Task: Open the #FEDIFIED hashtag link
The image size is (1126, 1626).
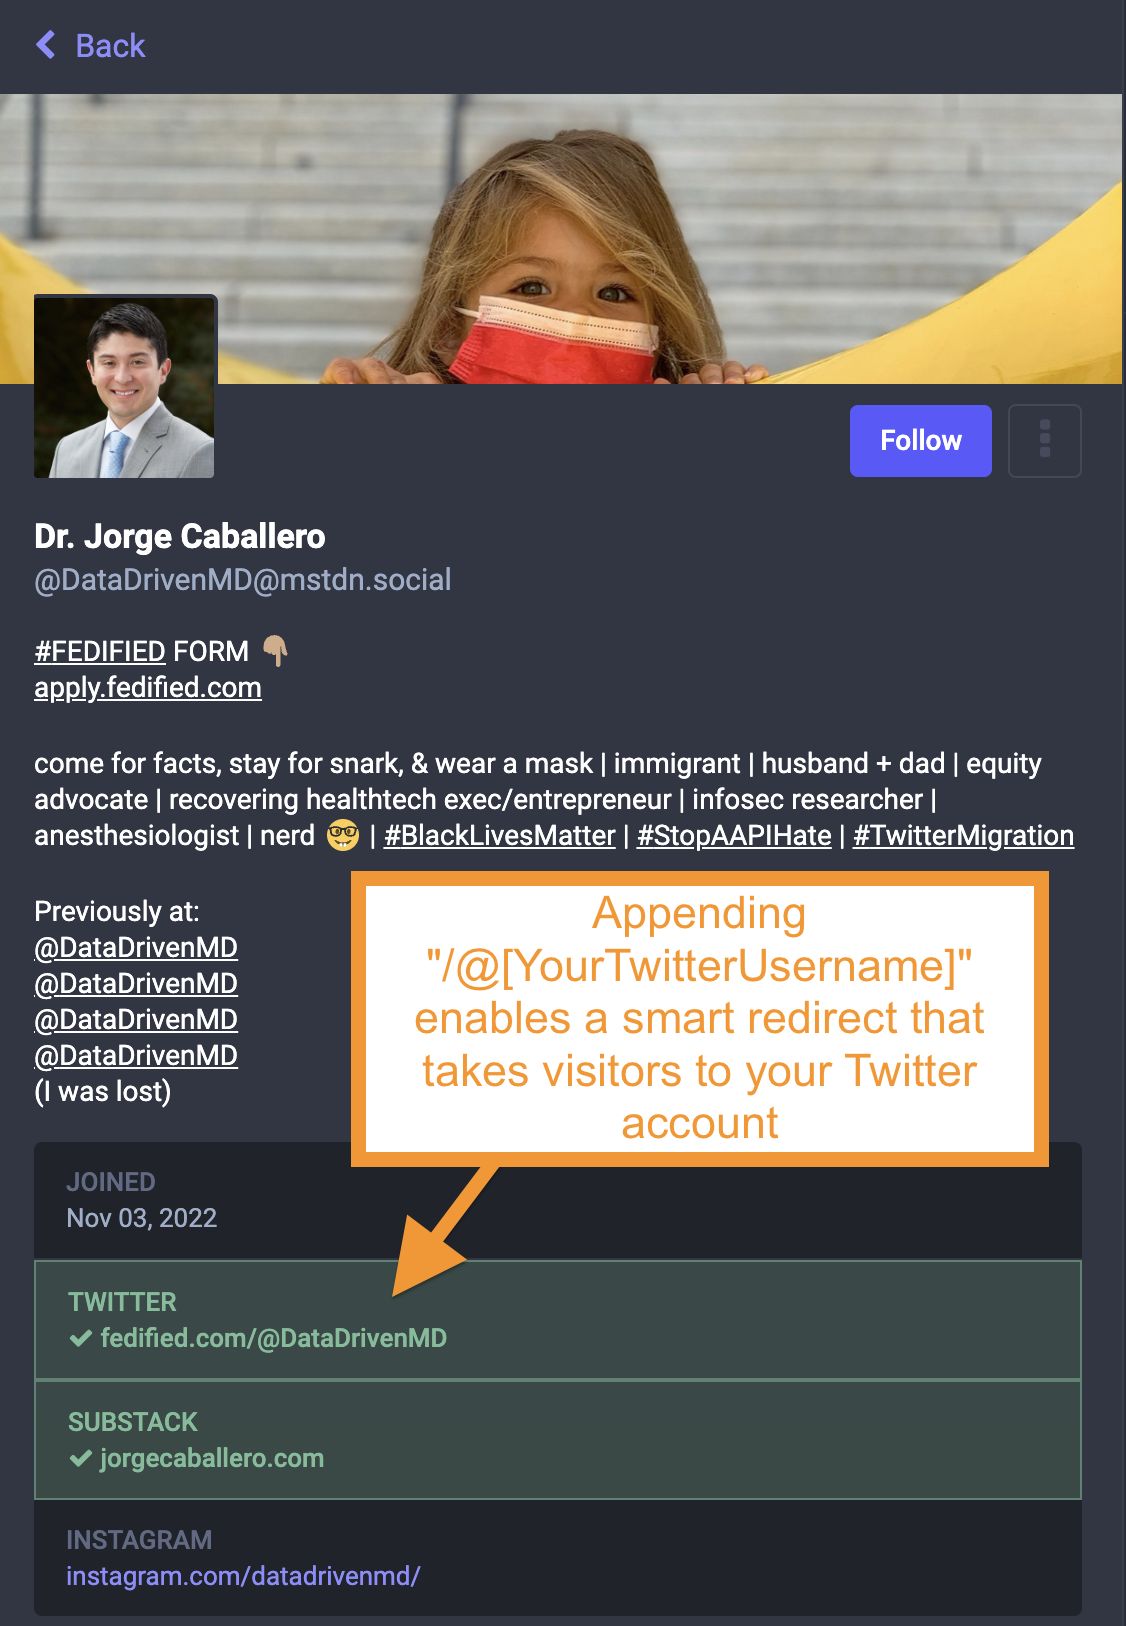Action: click(x=100, y=652)
